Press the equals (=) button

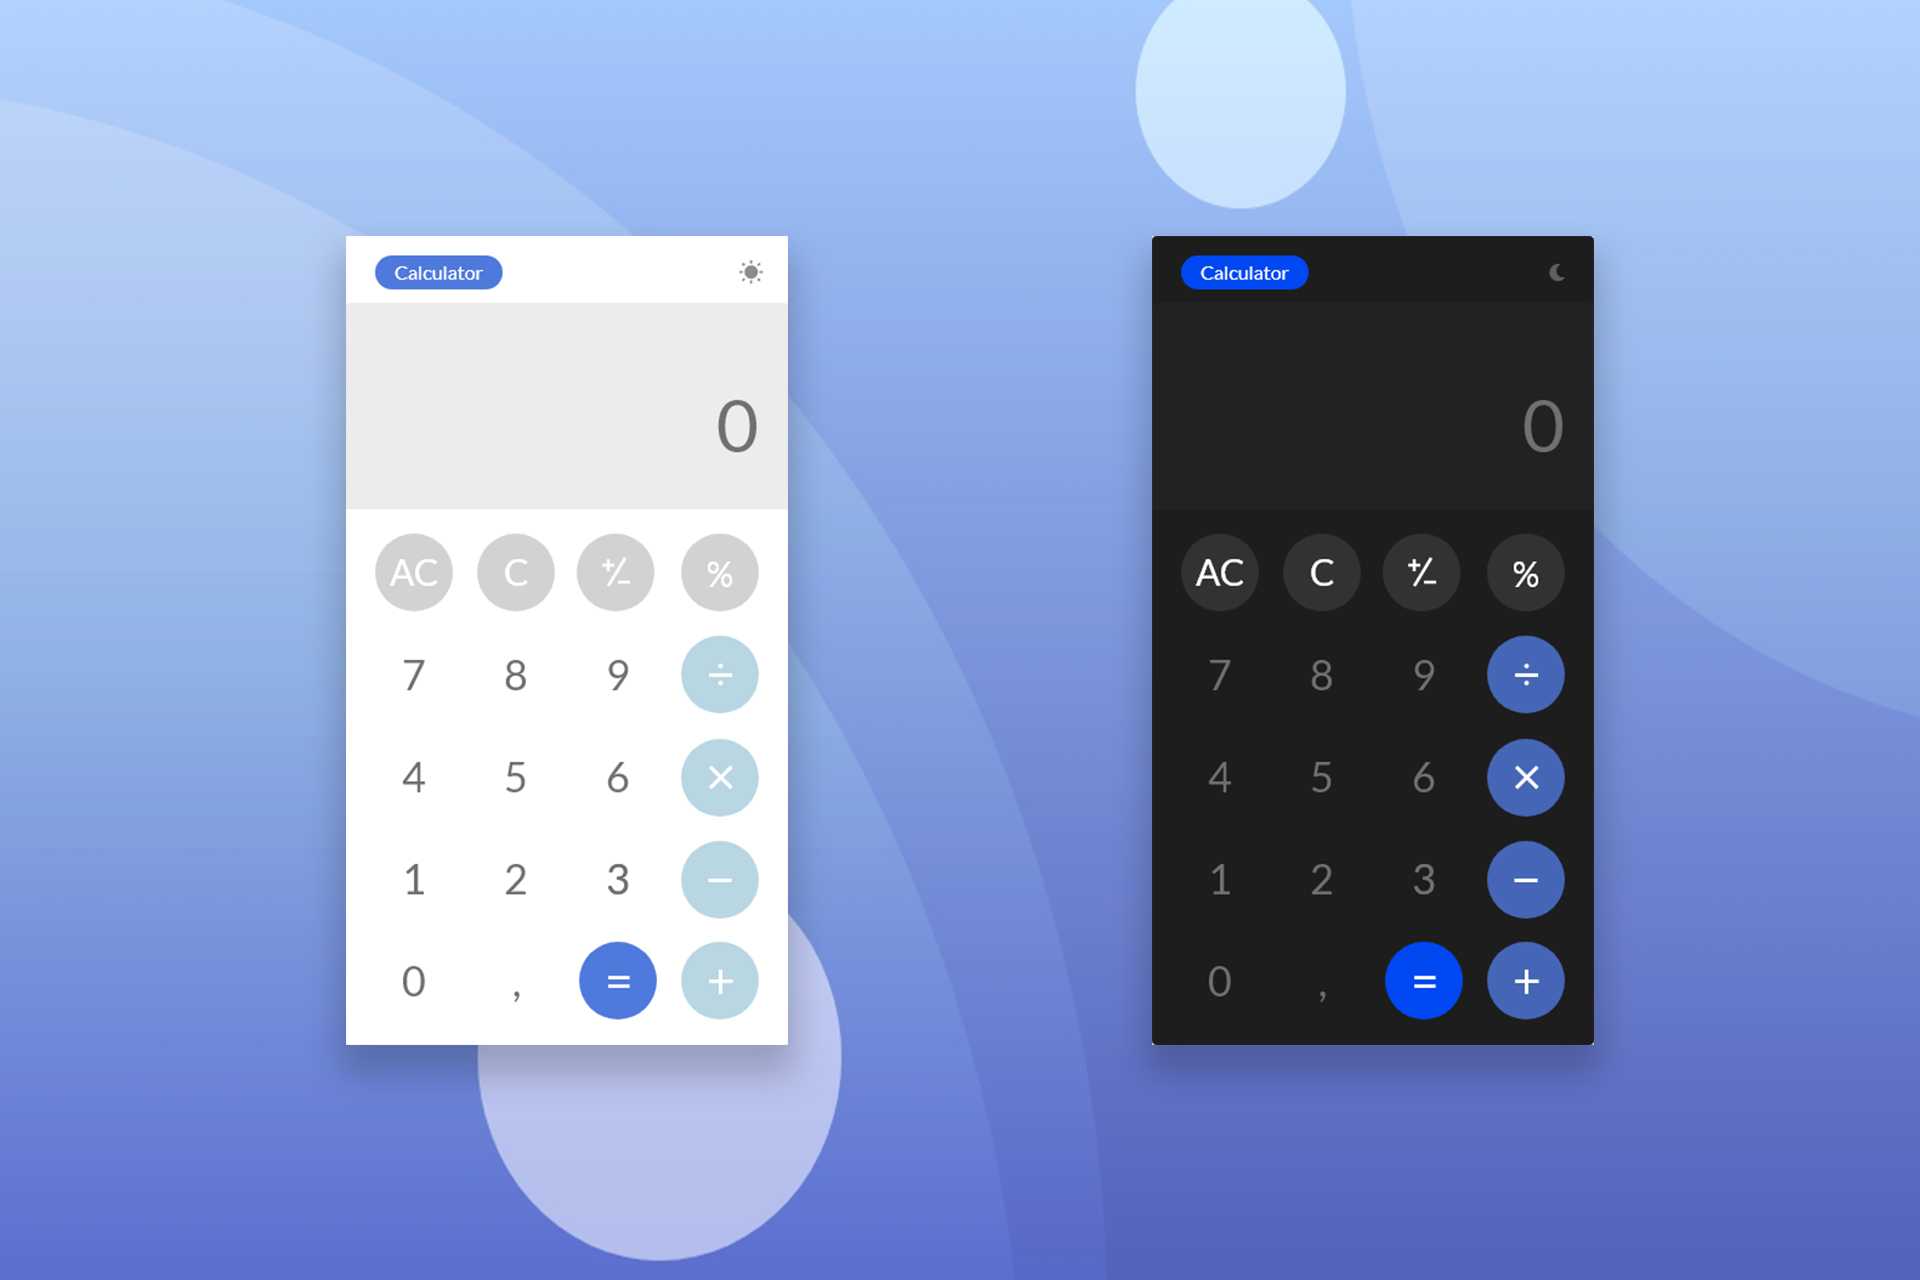coord(616,980)
